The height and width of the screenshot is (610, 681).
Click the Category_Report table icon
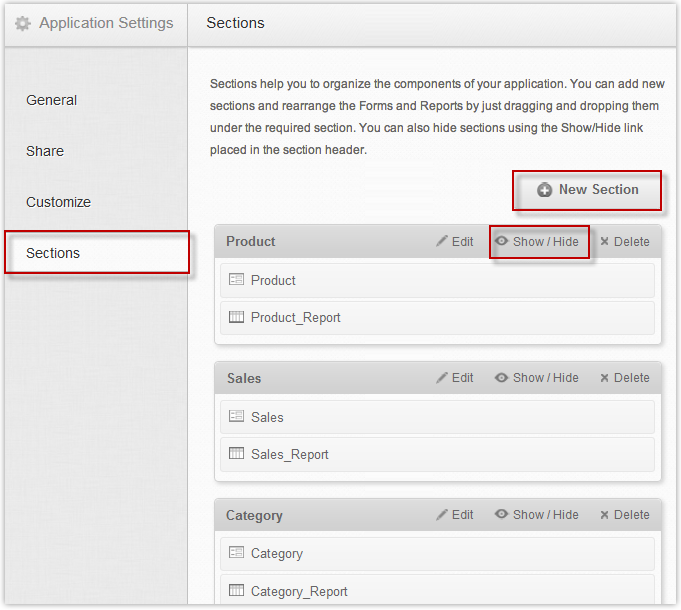coord(236,590)
